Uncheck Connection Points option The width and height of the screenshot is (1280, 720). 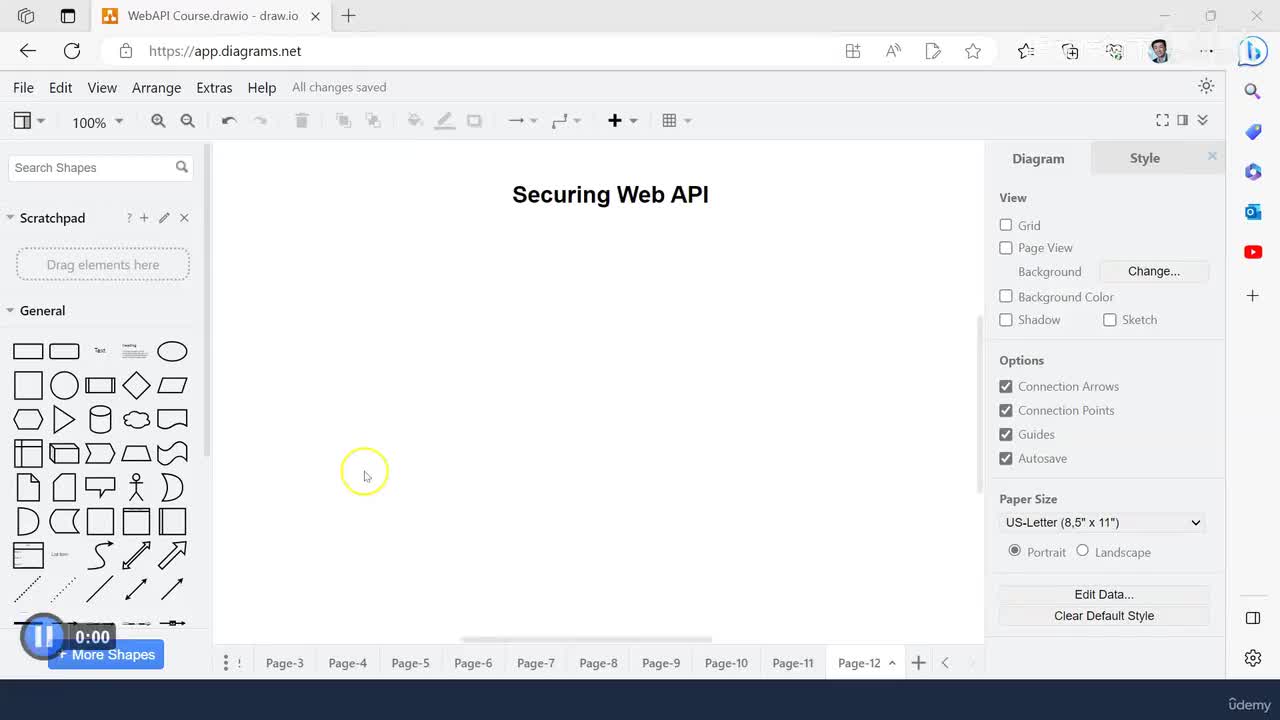[x=1006, y=410]
